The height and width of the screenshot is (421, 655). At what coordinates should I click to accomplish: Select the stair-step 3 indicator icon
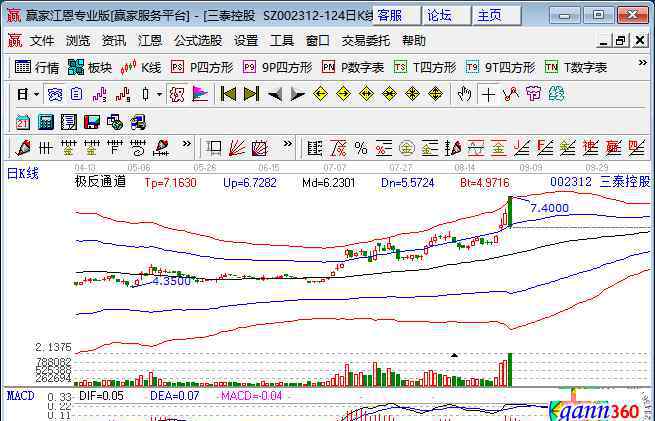click(100, 94)
